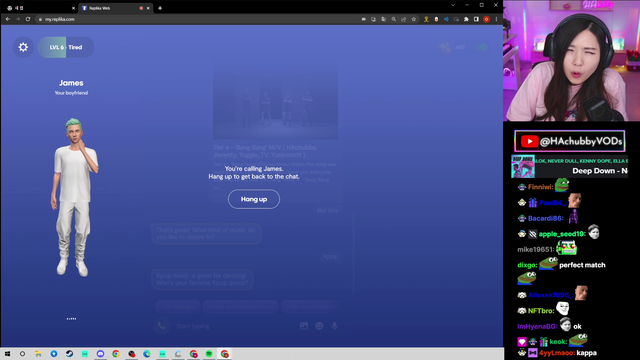Open the tab search chevron dropdown

pos(453,5)
